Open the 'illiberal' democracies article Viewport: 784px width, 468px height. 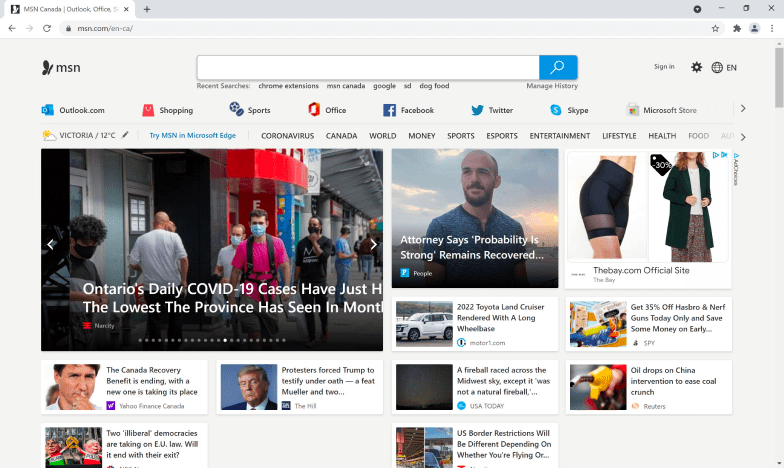(124, 446)
